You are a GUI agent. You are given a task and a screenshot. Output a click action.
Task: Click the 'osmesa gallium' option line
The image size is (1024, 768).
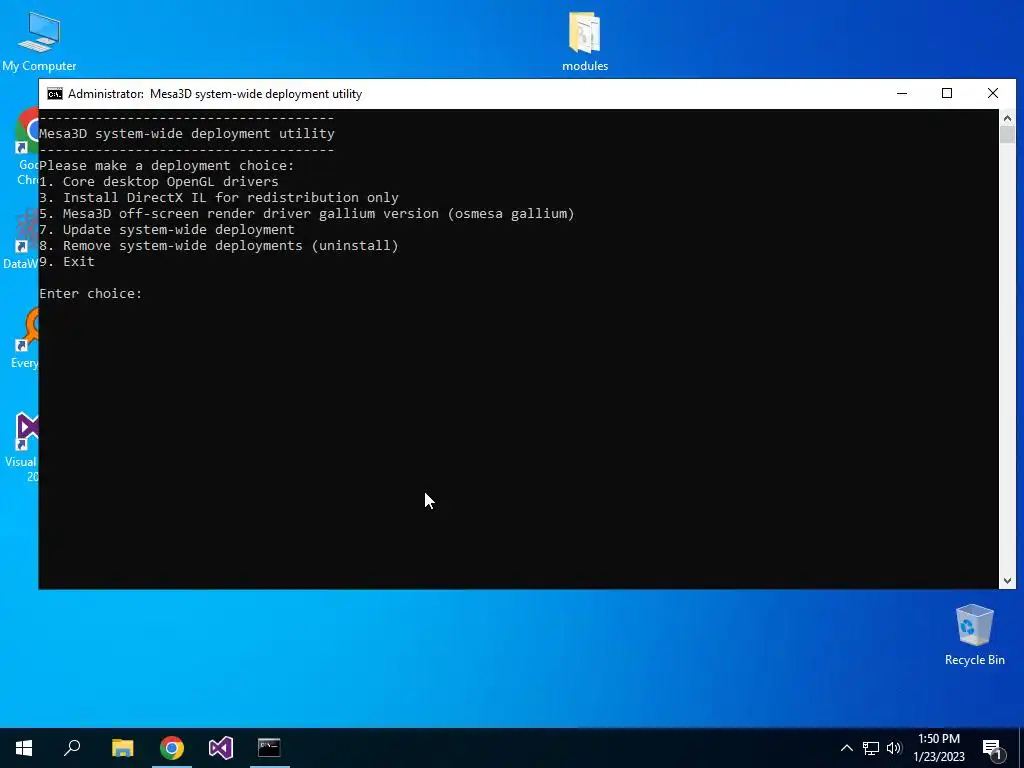307,214
